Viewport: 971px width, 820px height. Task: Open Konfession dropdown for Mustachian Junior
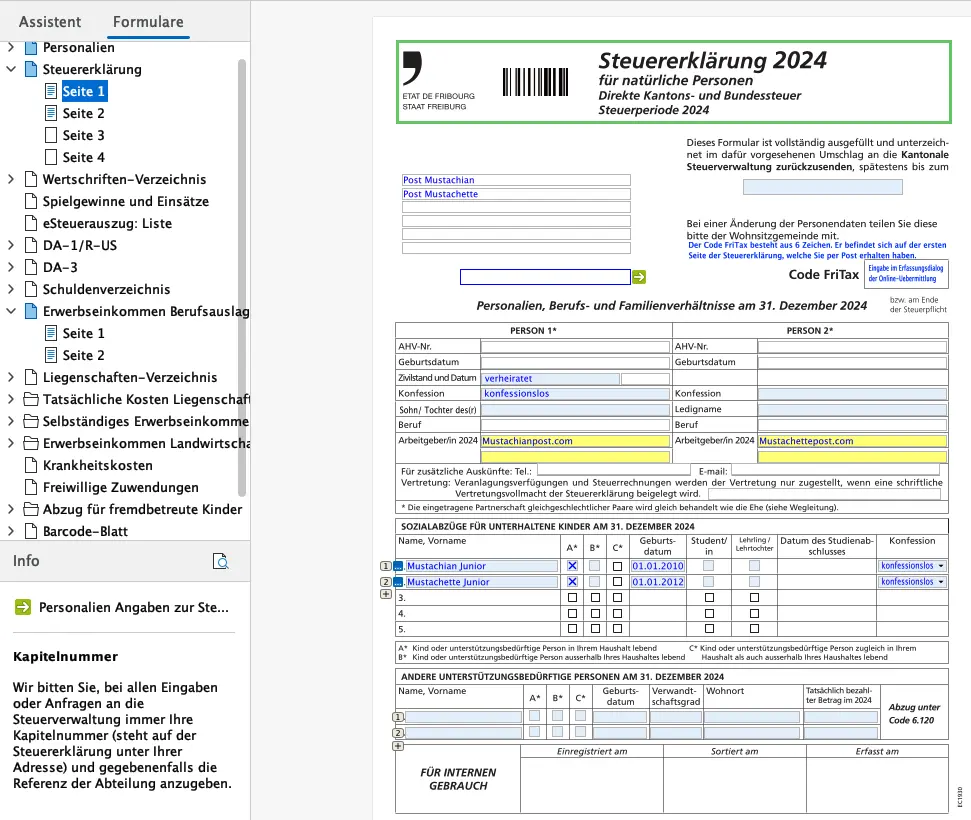[x=940, y=566]
